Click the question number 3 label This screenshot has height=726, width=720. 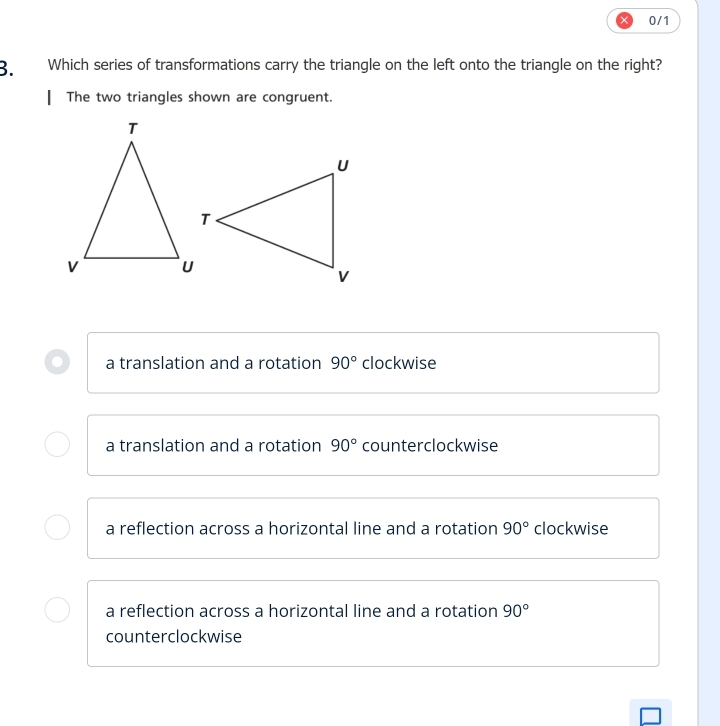pos(6,67)
